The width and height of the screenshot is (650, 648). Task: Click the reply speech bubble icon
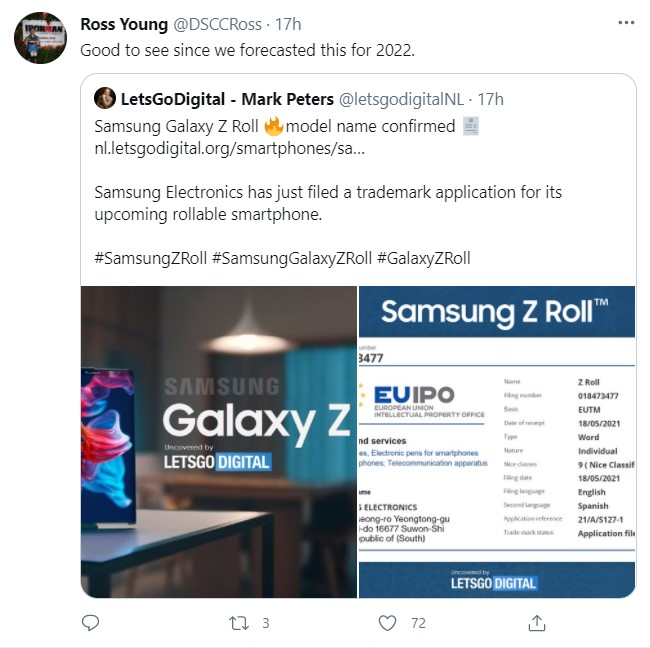pyautogui.click(x=90, y=623)
